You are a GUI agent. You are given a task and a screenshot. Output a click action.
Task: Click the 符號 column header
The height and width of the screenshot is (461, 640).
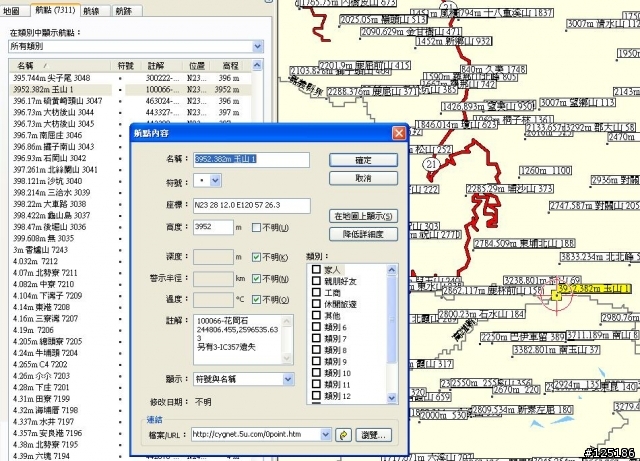(125, 65)
